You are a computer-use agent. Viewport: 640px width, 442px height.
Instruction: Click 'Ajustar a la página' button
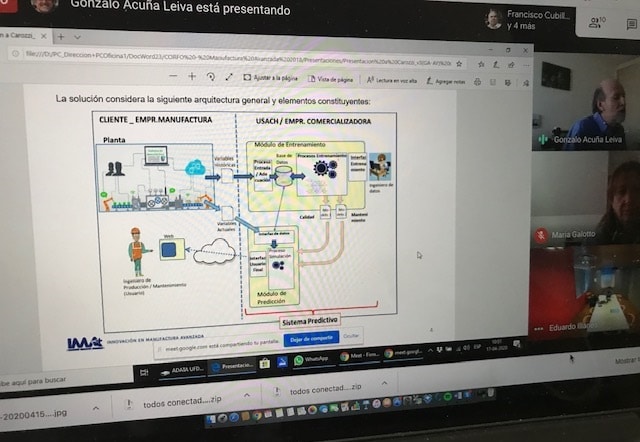click(271, 78)
